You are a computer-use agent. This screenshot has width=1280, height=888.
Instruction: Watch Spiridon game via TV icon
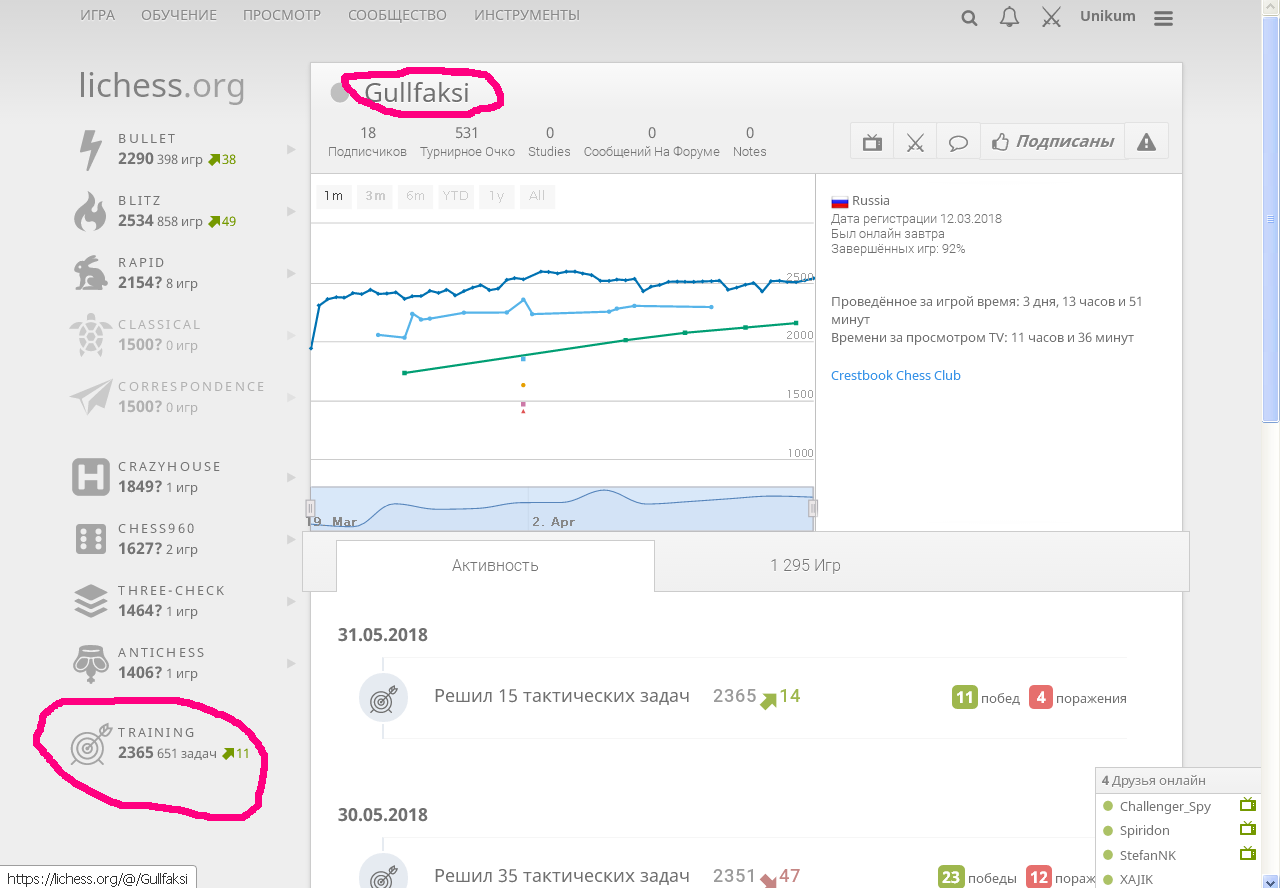1247,829
